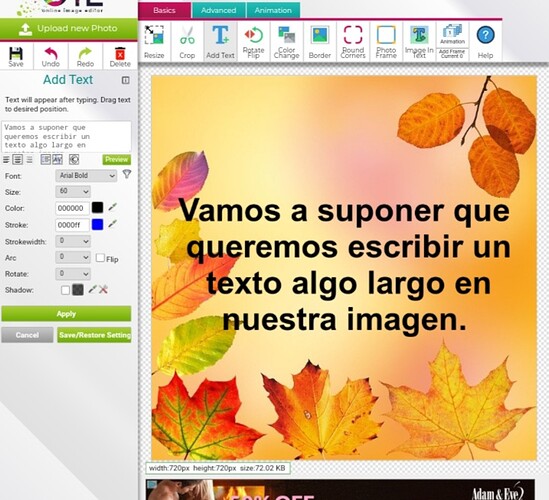Redo the last action

(x=85, y=56)
